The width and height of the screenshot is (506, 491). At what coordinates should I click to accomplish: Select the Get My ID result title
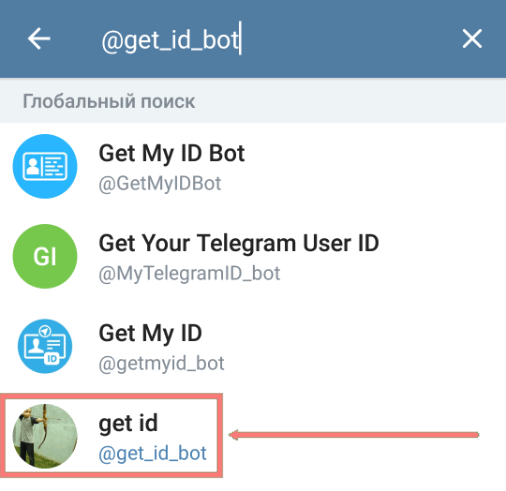point(150,333)
